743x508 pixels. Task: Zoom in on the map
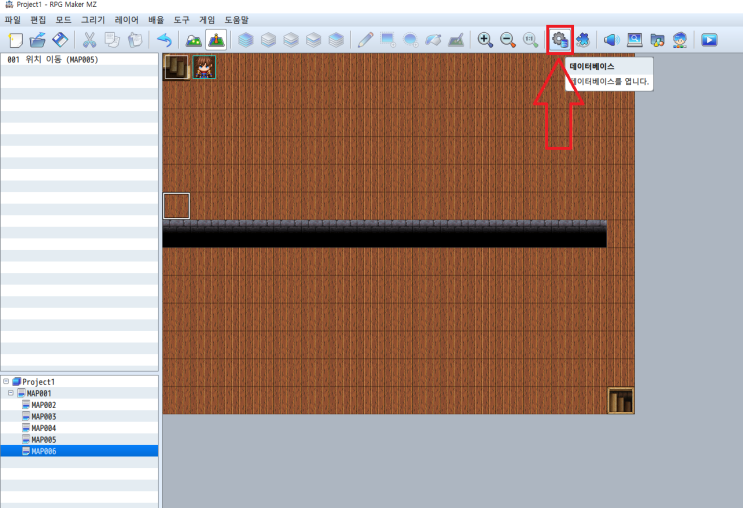click(x=485, y=40)
